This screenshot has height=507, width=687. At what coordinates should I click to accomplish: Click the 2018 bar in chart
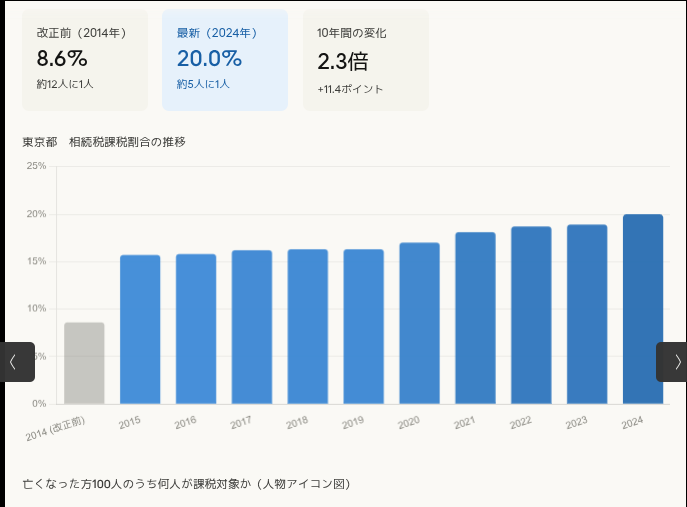308,327
